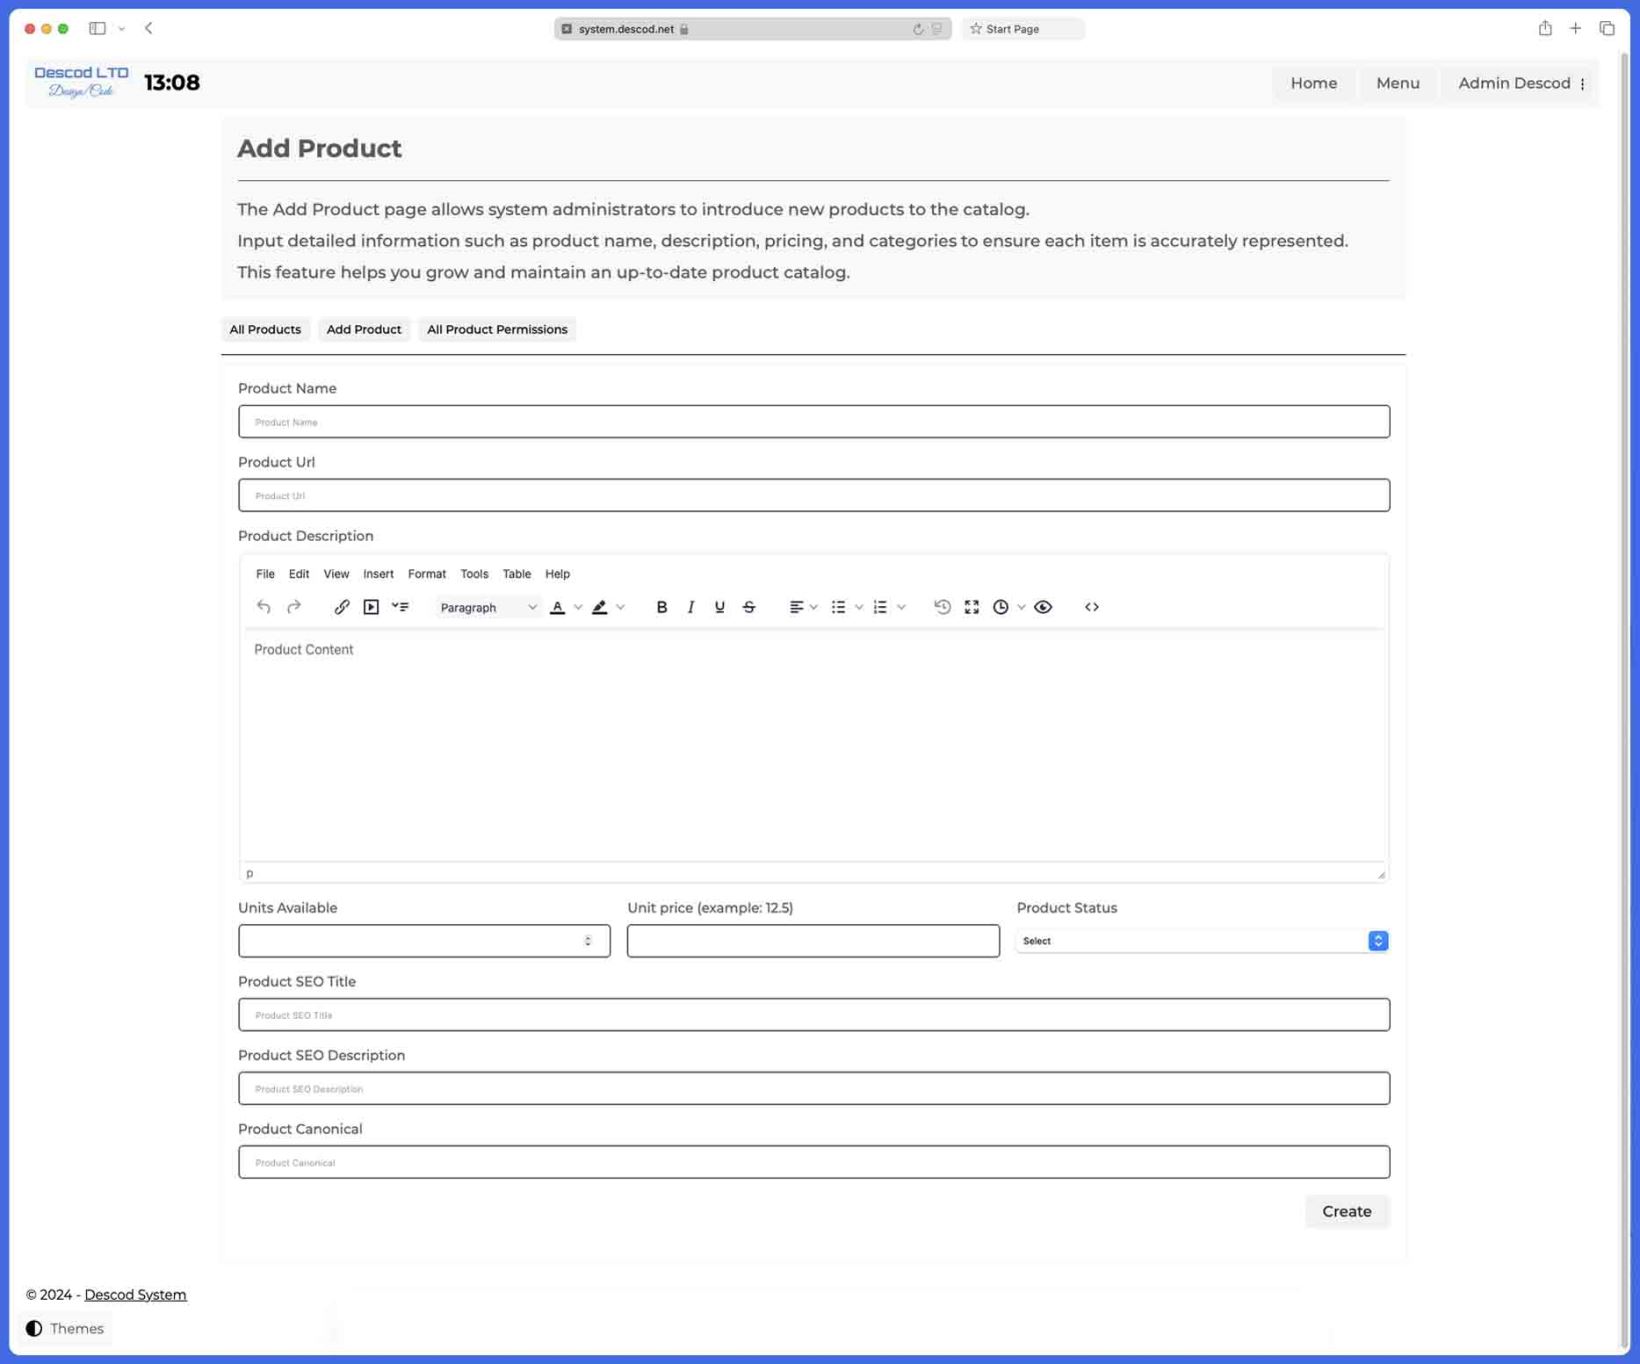
Task: Open a new browser tab with plus icon
Action: [x=1575, y=28]
